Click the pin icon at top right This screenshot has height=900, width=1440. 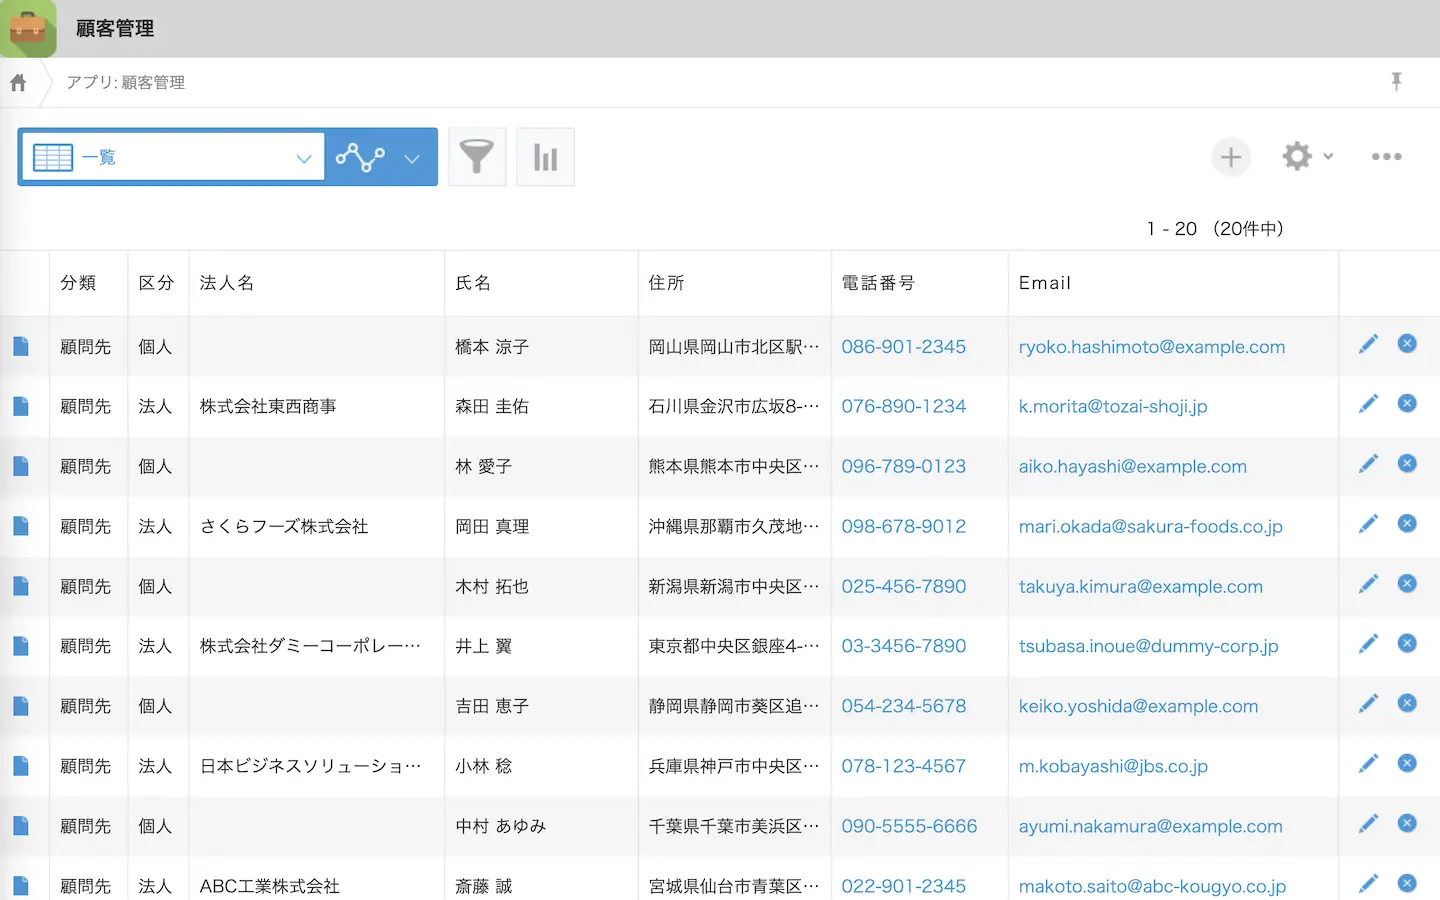point(1397,82)
